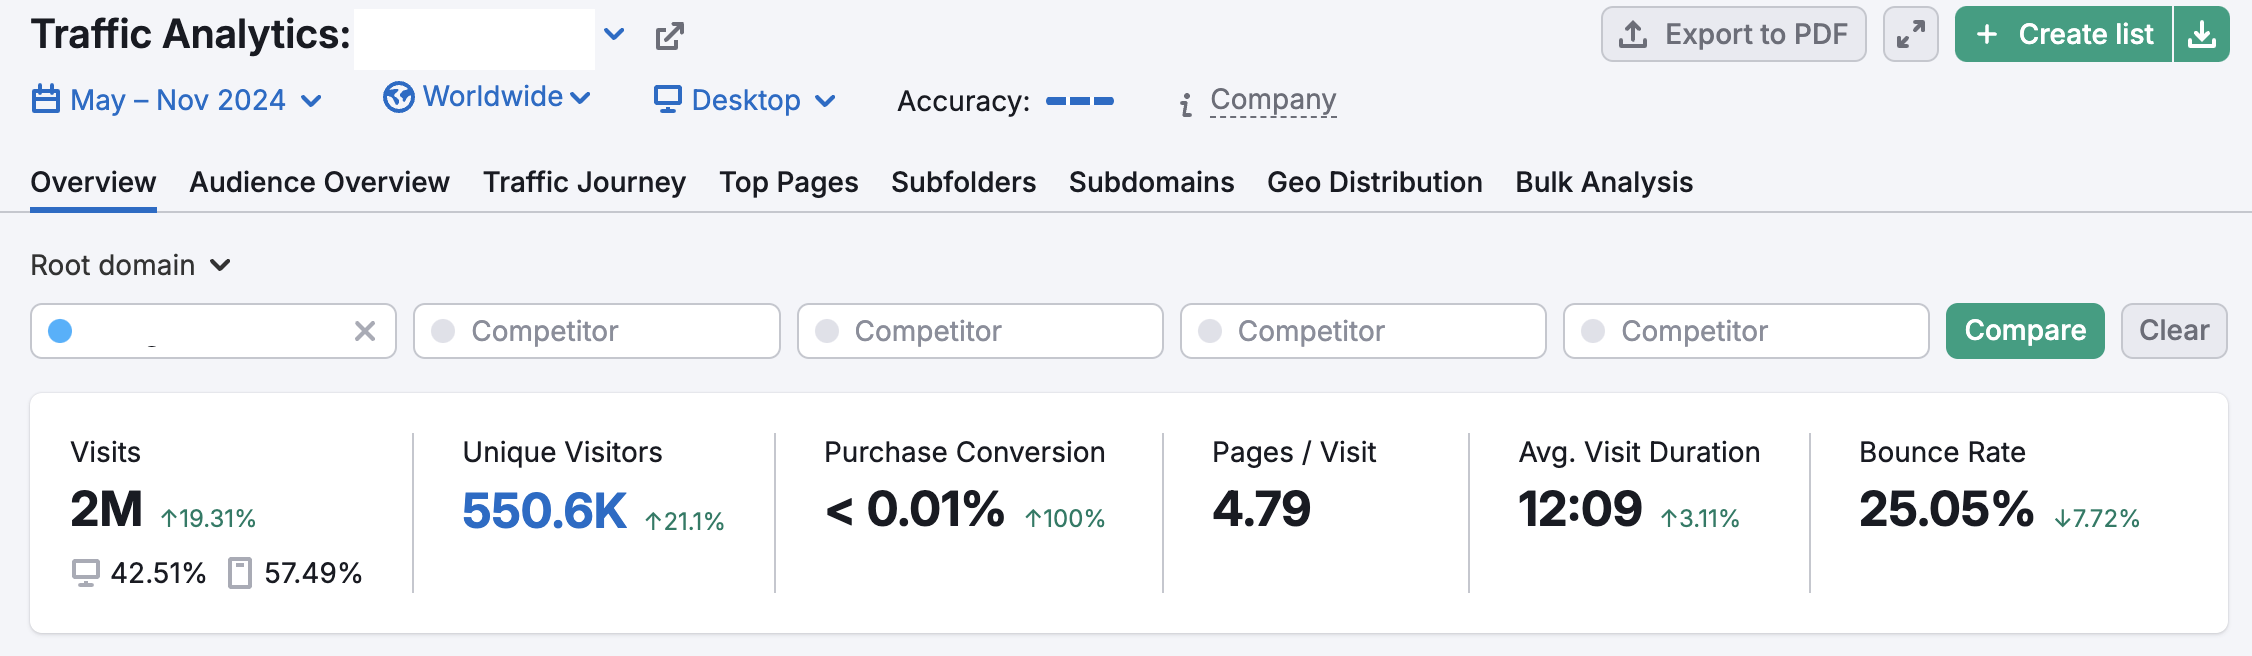Click the calendar icon for date range
Viewport: 2252px width, 656px height.
(46, 99)
